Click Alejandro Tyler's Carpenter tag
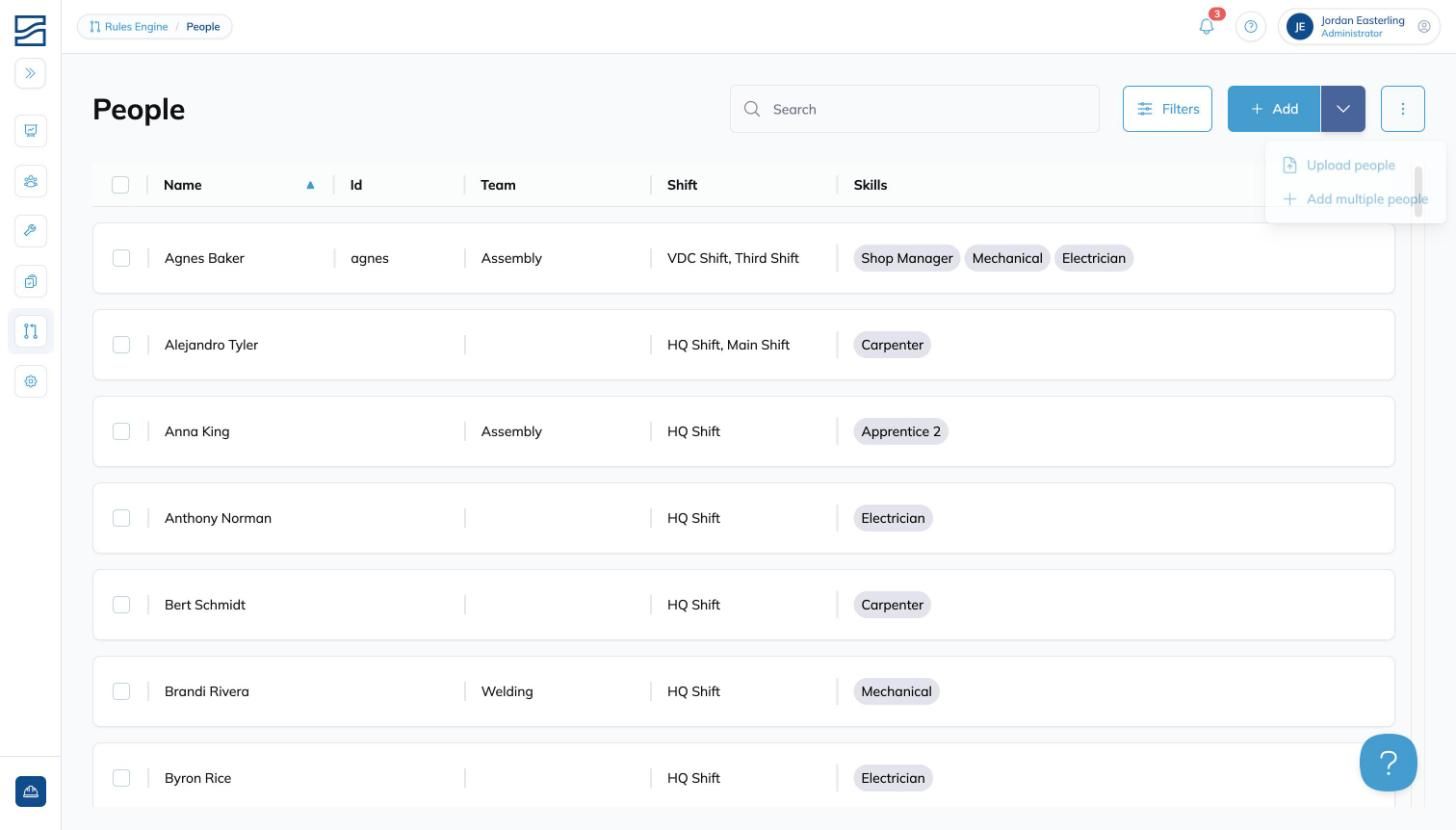 tap(892, 345)
